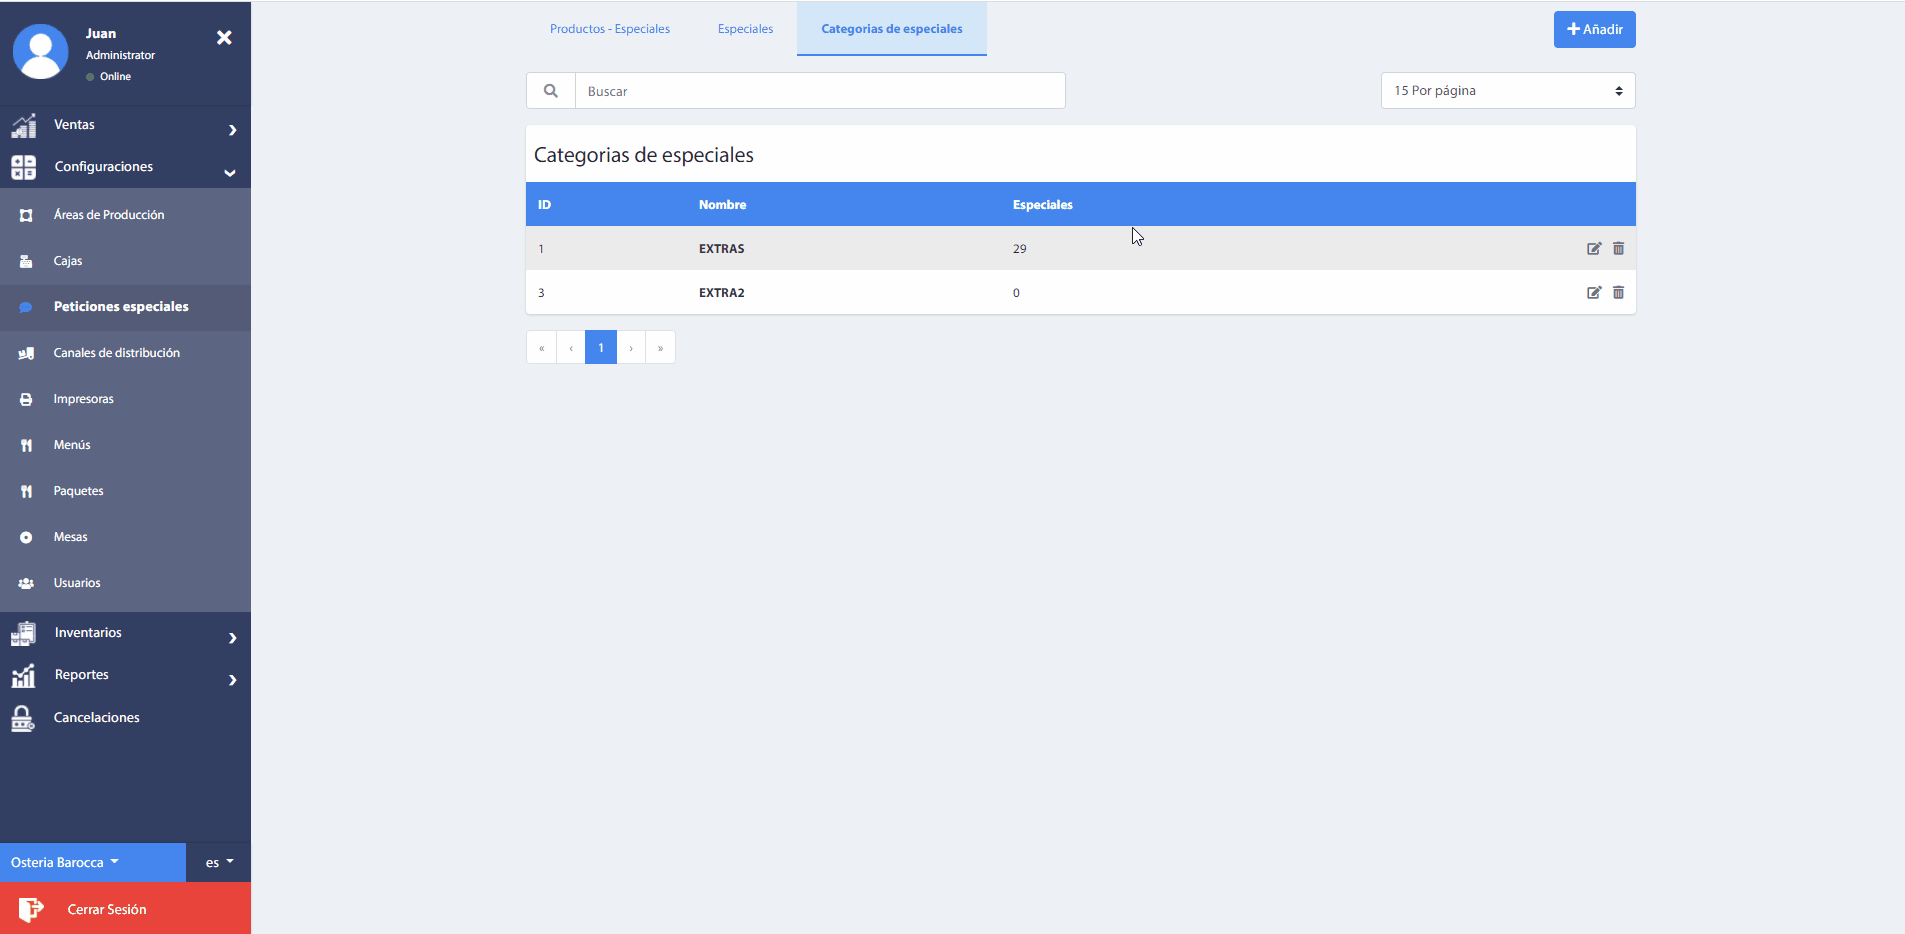This screenshot has width=1905, height=934.
Task: Click the user avatar icon for Juan
Action: (40, 52)
